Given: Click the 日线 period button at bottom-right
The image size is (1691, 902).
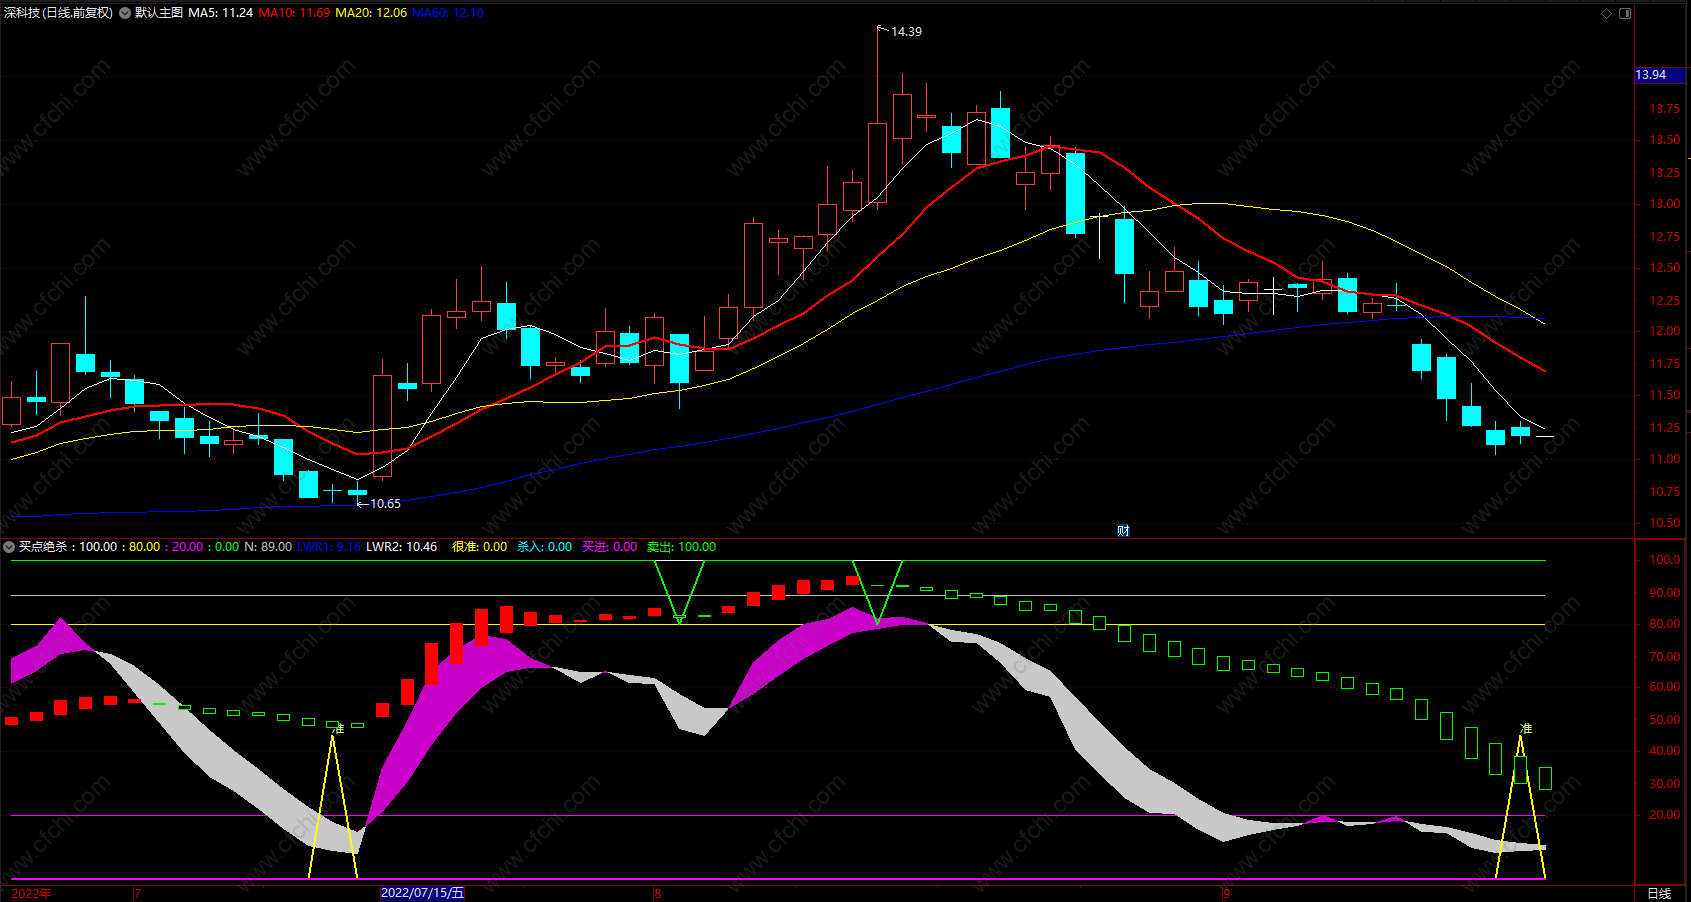Looking at the screenshot, I should (1659, 893).
